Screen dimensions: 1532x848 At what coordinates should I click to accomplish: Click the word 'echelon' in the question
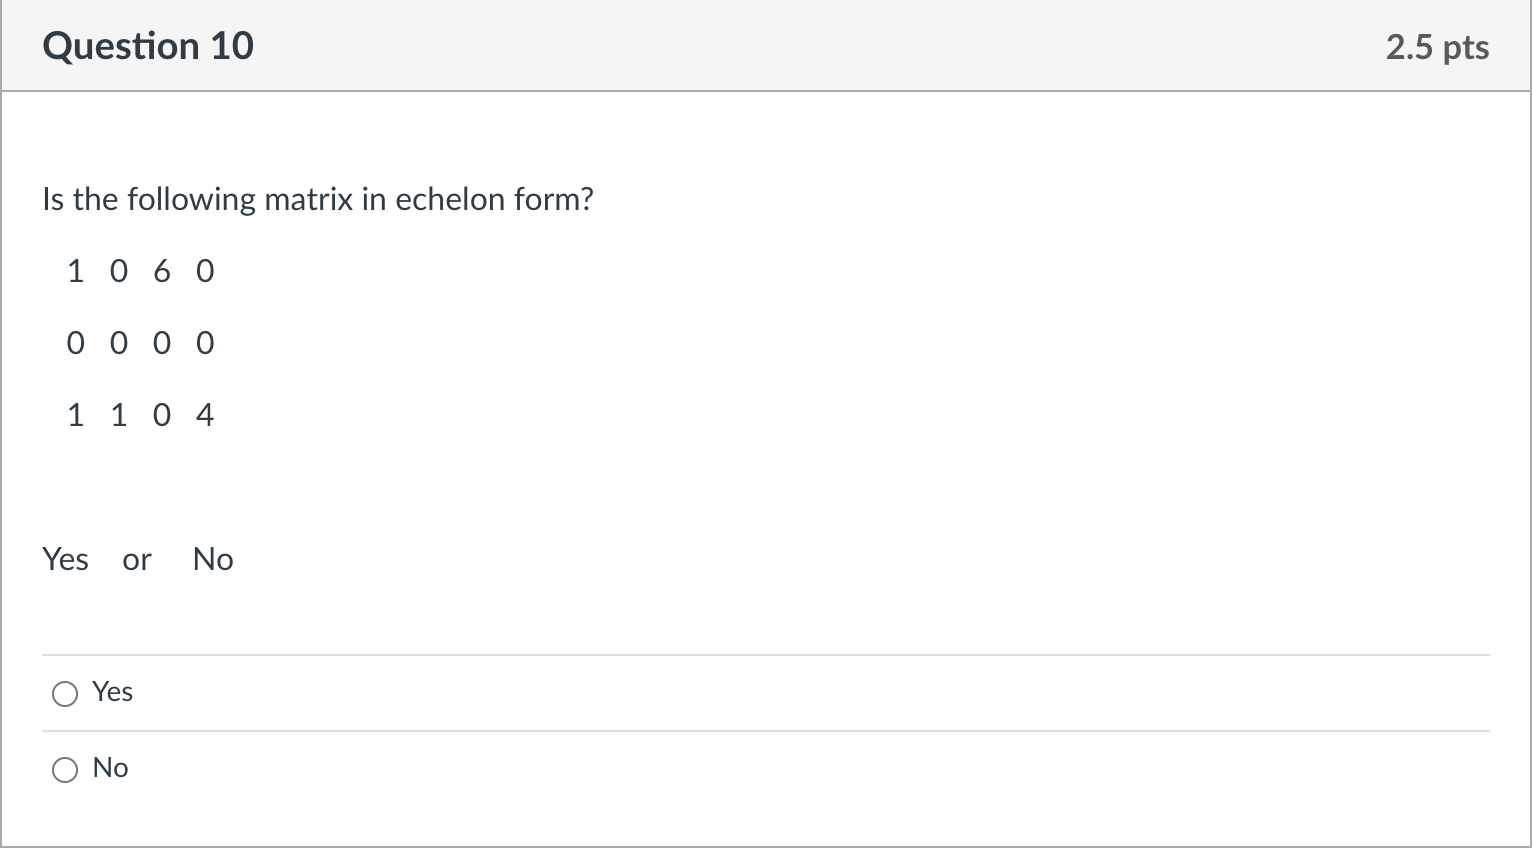(451, 199)
